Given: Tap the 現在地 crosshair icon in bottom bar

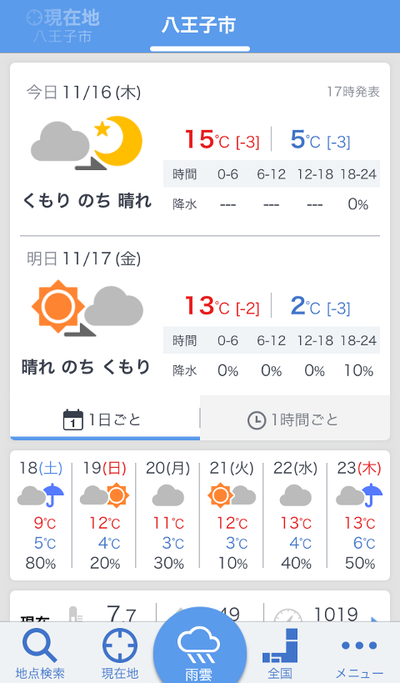Looking at the screenshot, I should pyautogui.click(x=120, y=646).
